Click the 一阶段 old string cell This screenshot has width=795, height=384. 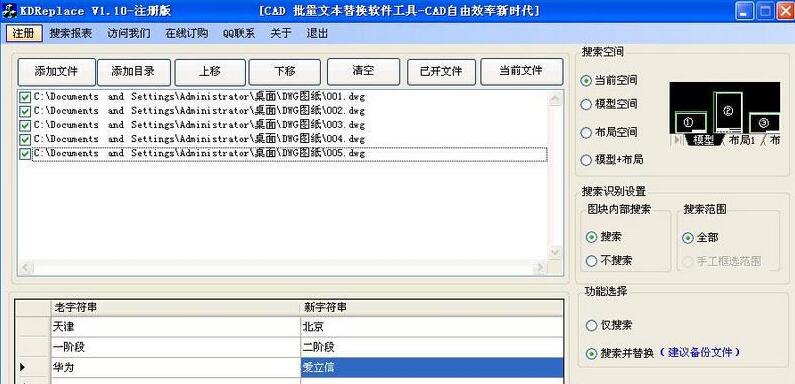[x=175, y=347]
